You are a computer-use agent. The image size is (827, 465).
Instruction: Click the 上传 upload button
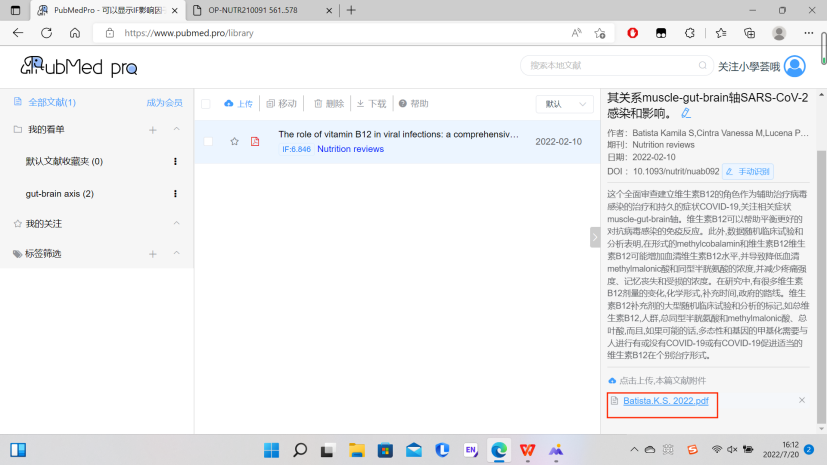pos(238,104)
